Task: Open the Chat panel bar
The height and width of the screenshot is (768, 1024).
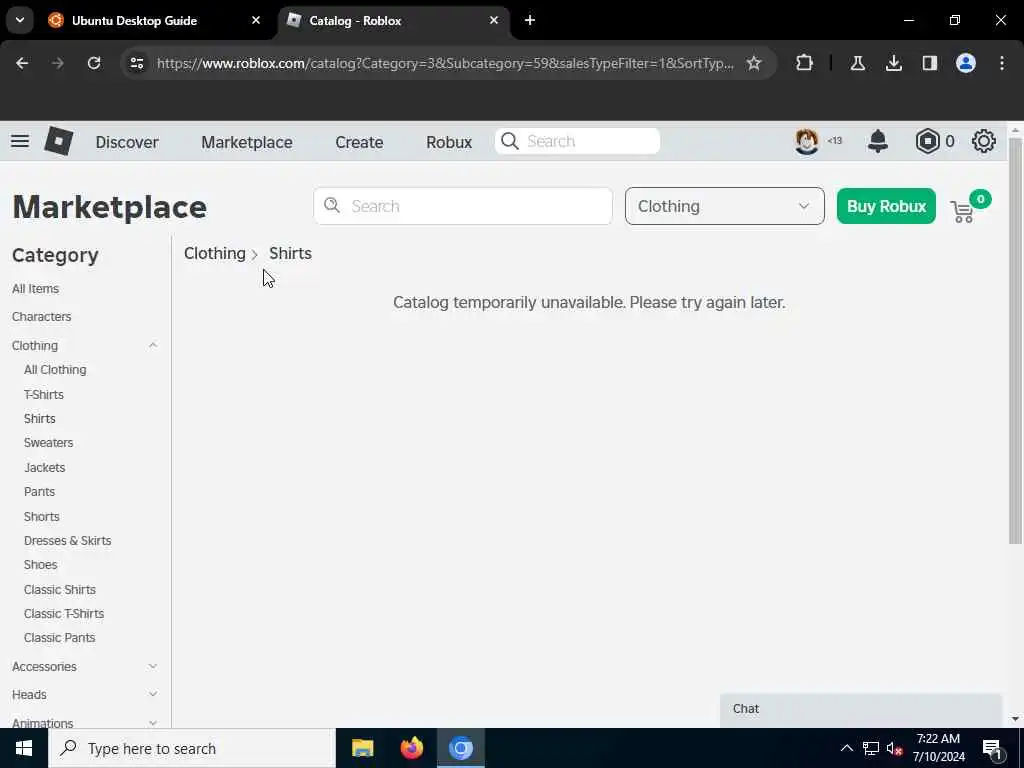Action: [861, 709]
